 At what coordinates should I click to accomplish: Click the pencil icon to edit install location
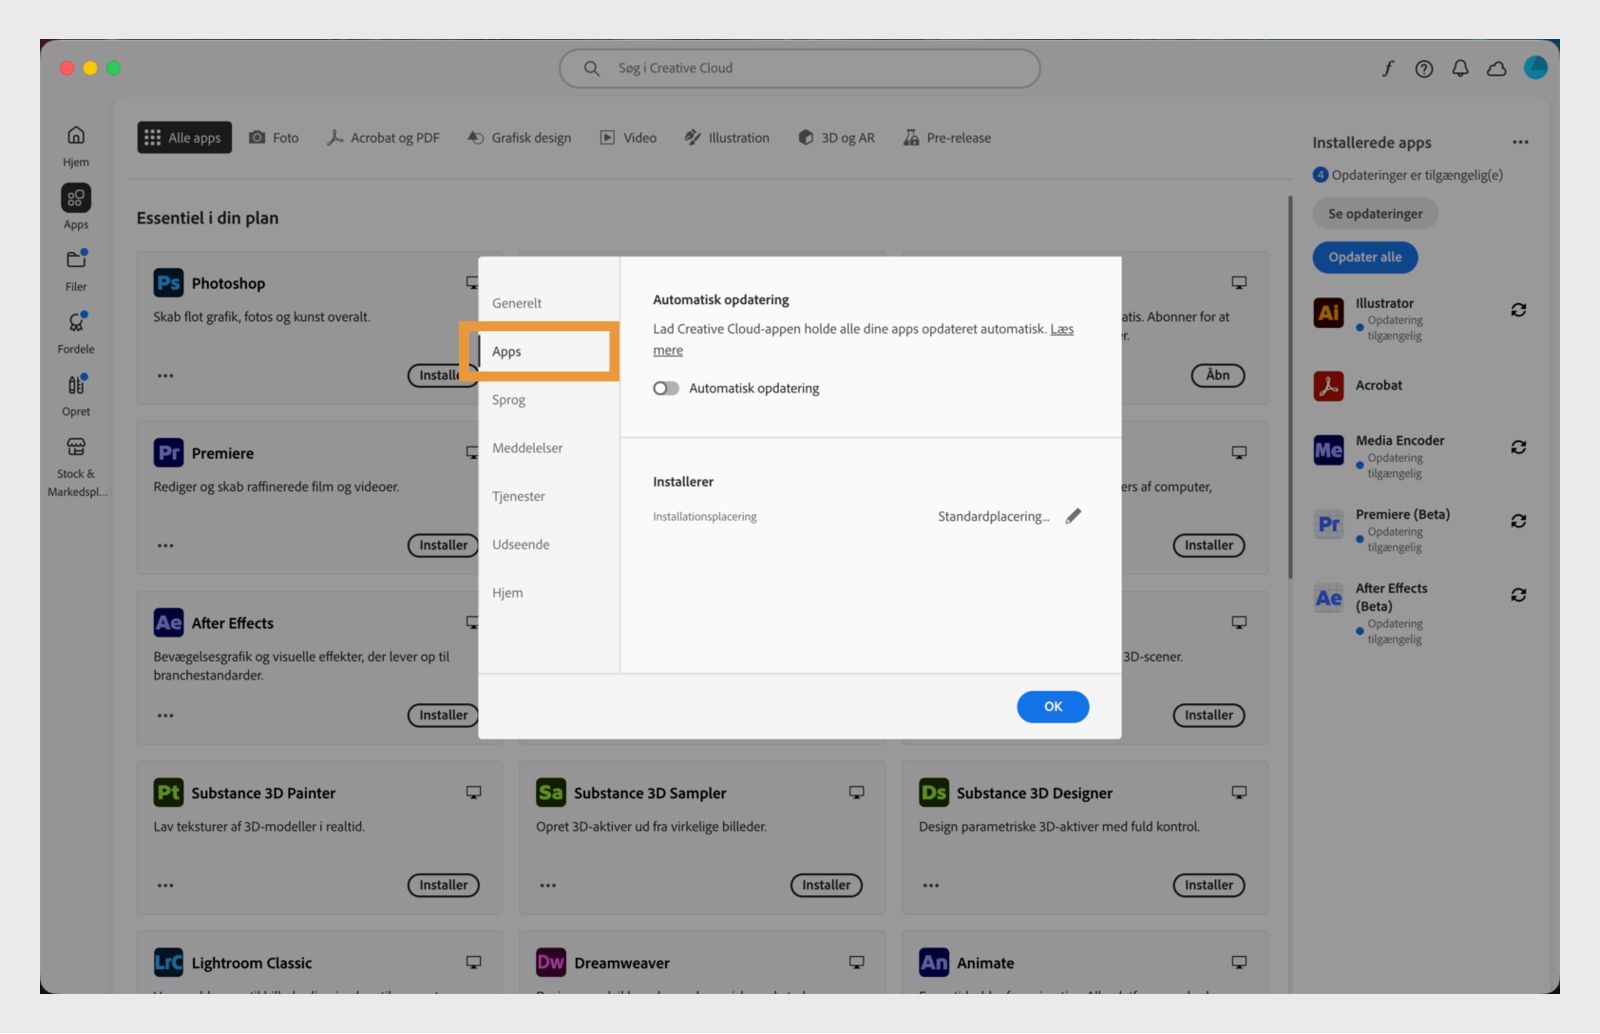tap(1073, 516)
